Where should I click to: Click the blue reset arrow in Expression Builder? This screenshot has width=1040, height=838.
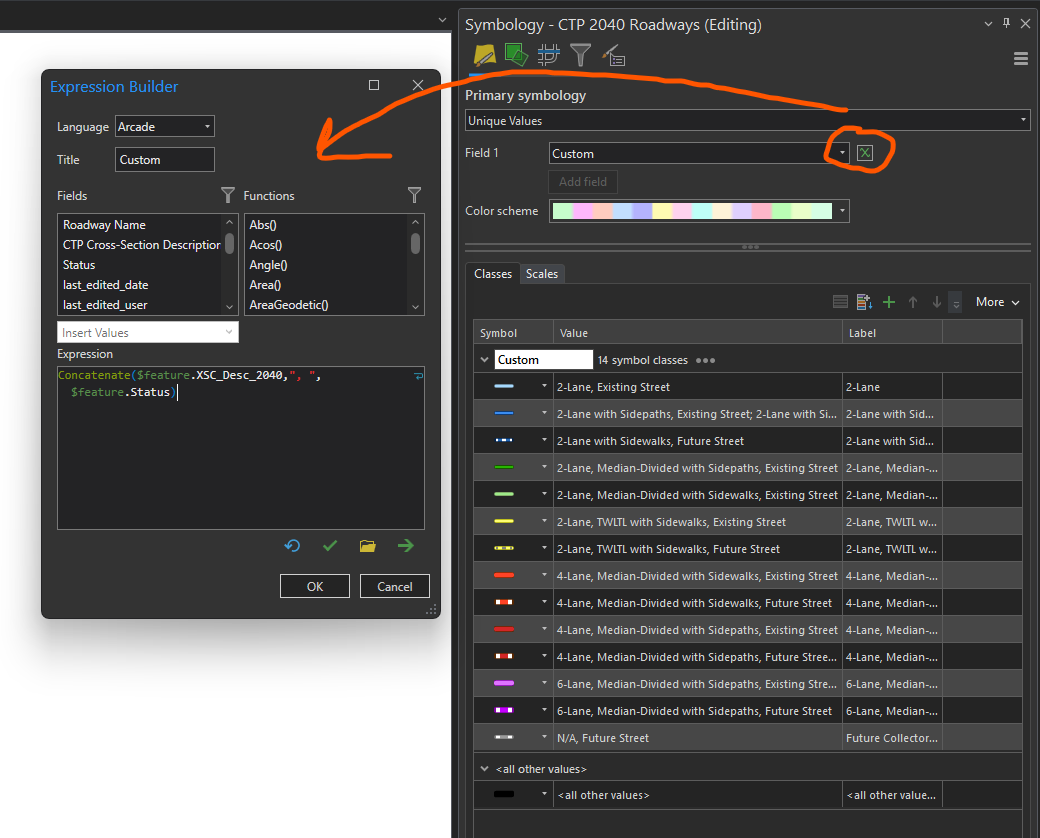pos(292,545)
